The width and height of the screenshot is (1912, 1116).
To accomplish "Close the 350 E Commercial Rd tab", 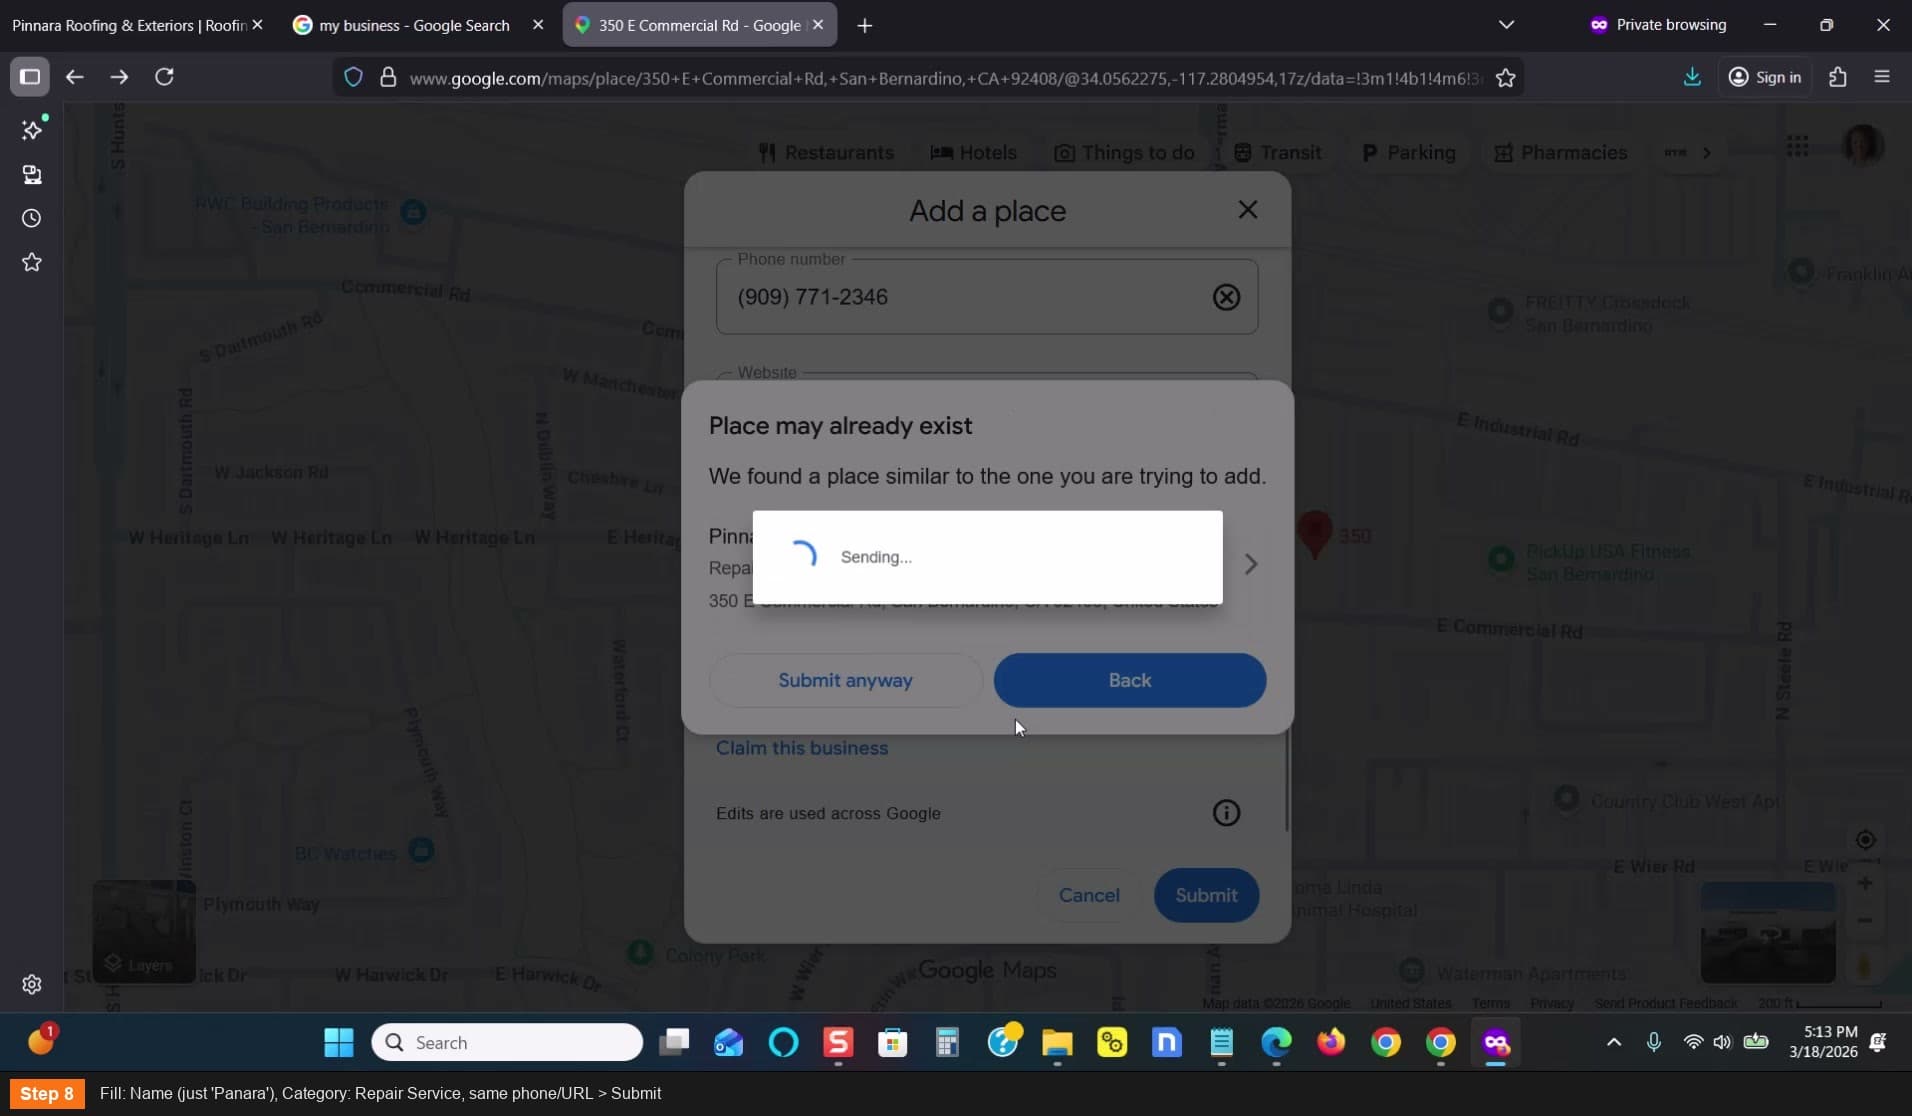I will tap(818, 25).
